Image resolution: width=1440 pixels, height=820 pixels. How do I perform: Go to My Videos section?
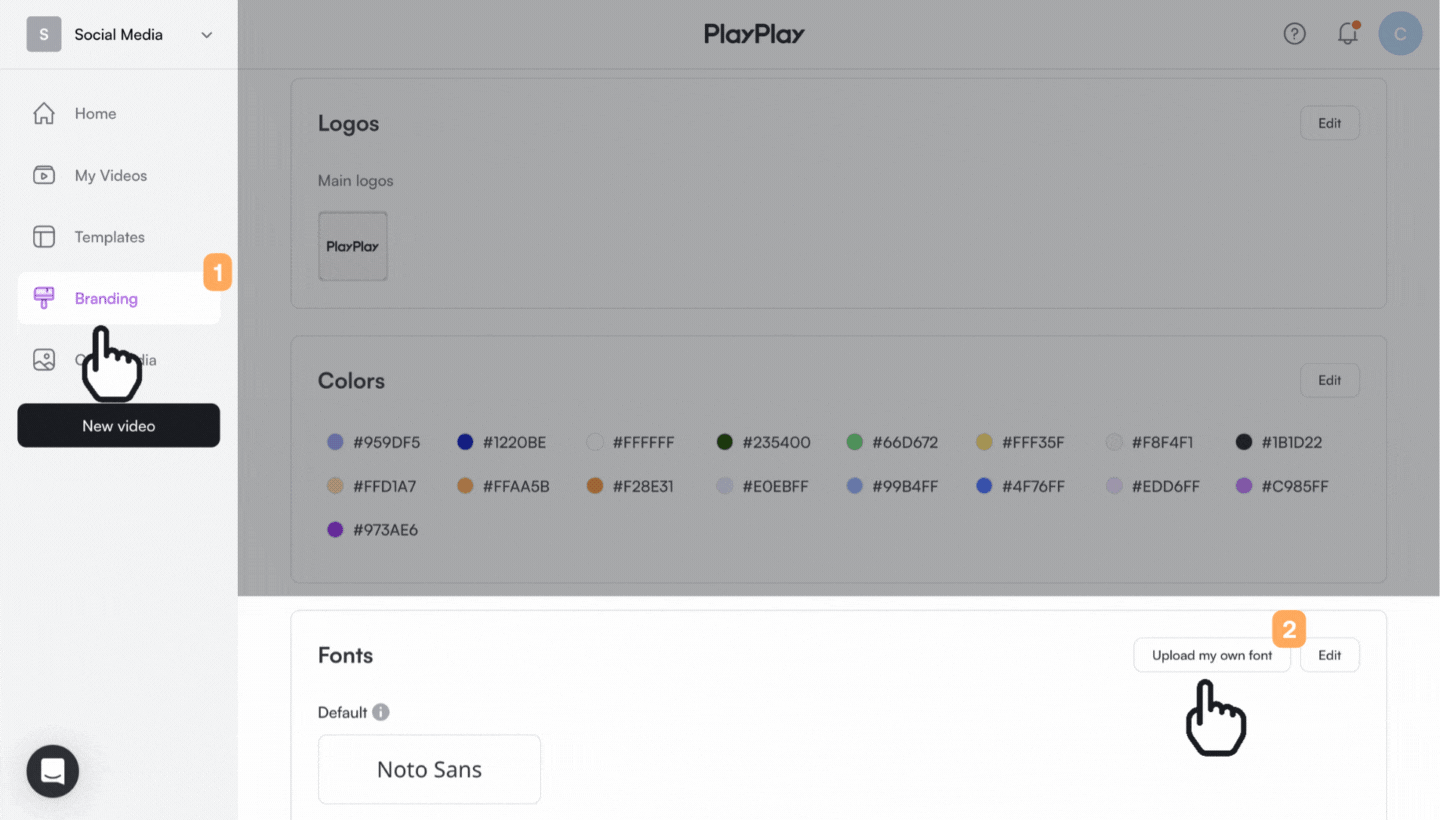pos(110,175)
